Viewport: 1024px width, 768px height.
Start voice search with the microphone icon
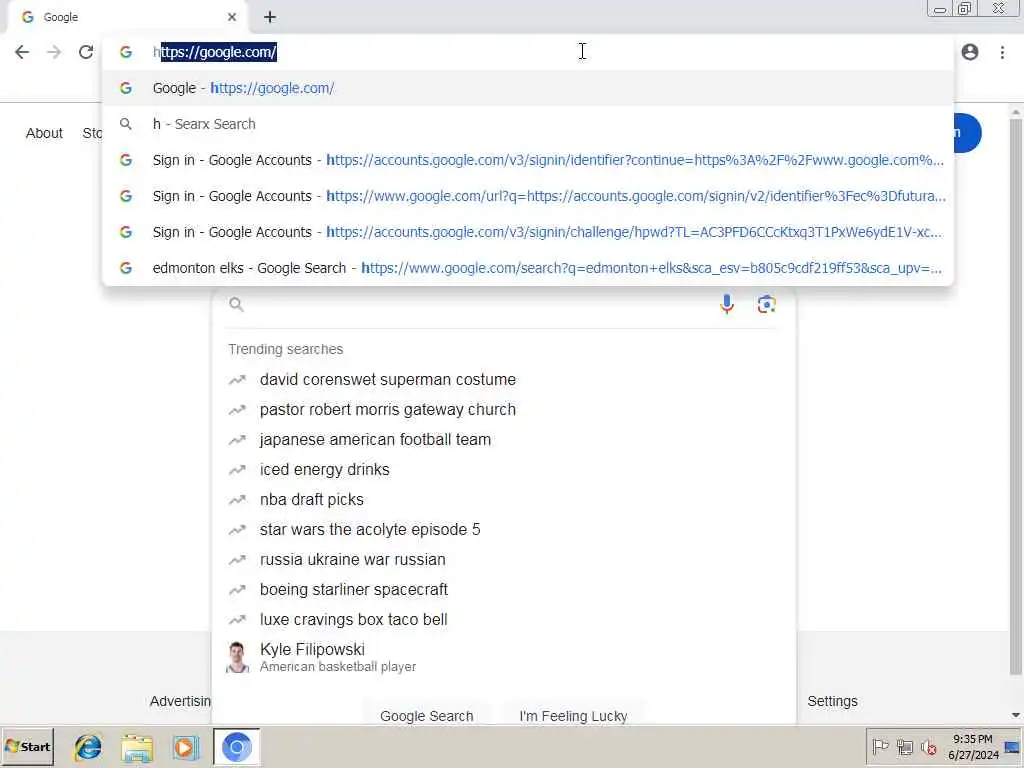tap(727, 304)
